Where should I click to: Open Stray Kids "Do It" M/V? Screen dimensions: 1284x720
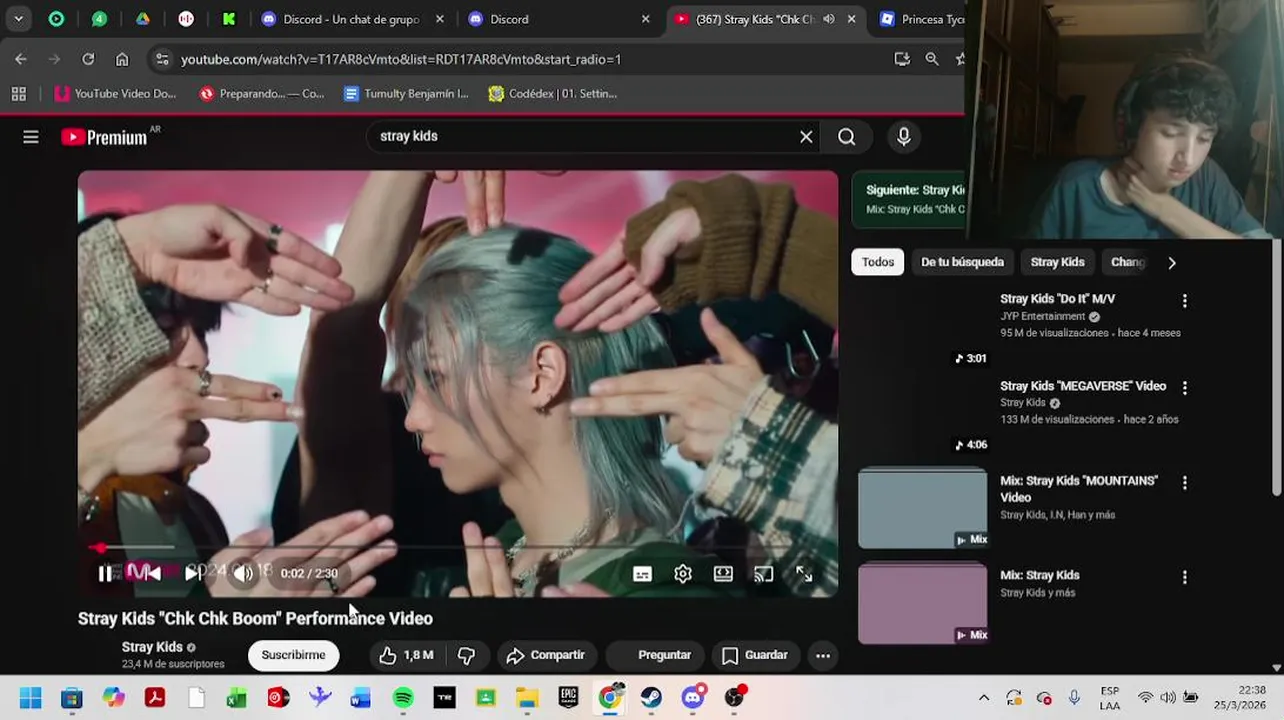[x=1057, y=299]
